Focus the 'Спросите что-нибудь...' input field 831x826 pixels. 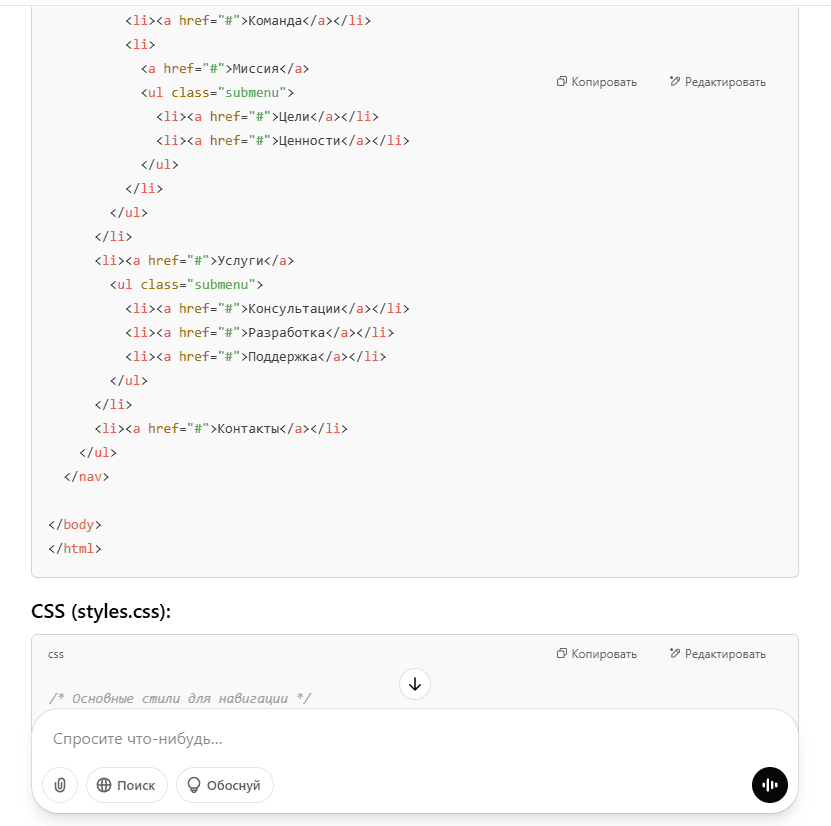[413, 739]
